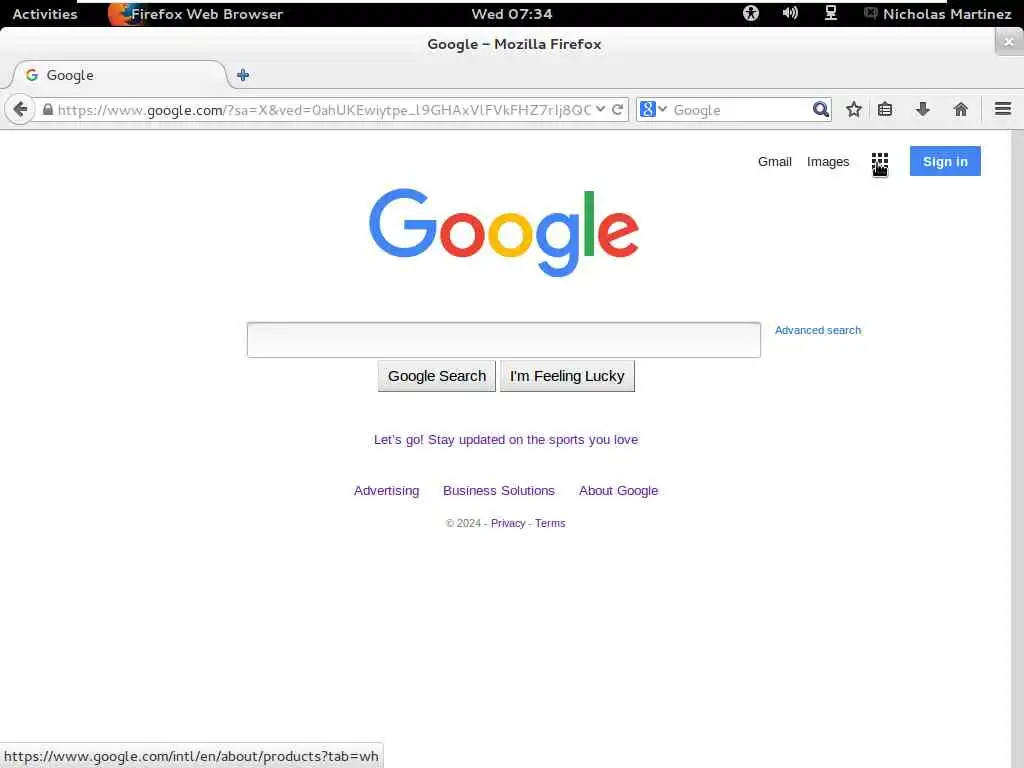The image size is (1024, 768).
Task: Select the Google tab
Action: tap(119, 75)
